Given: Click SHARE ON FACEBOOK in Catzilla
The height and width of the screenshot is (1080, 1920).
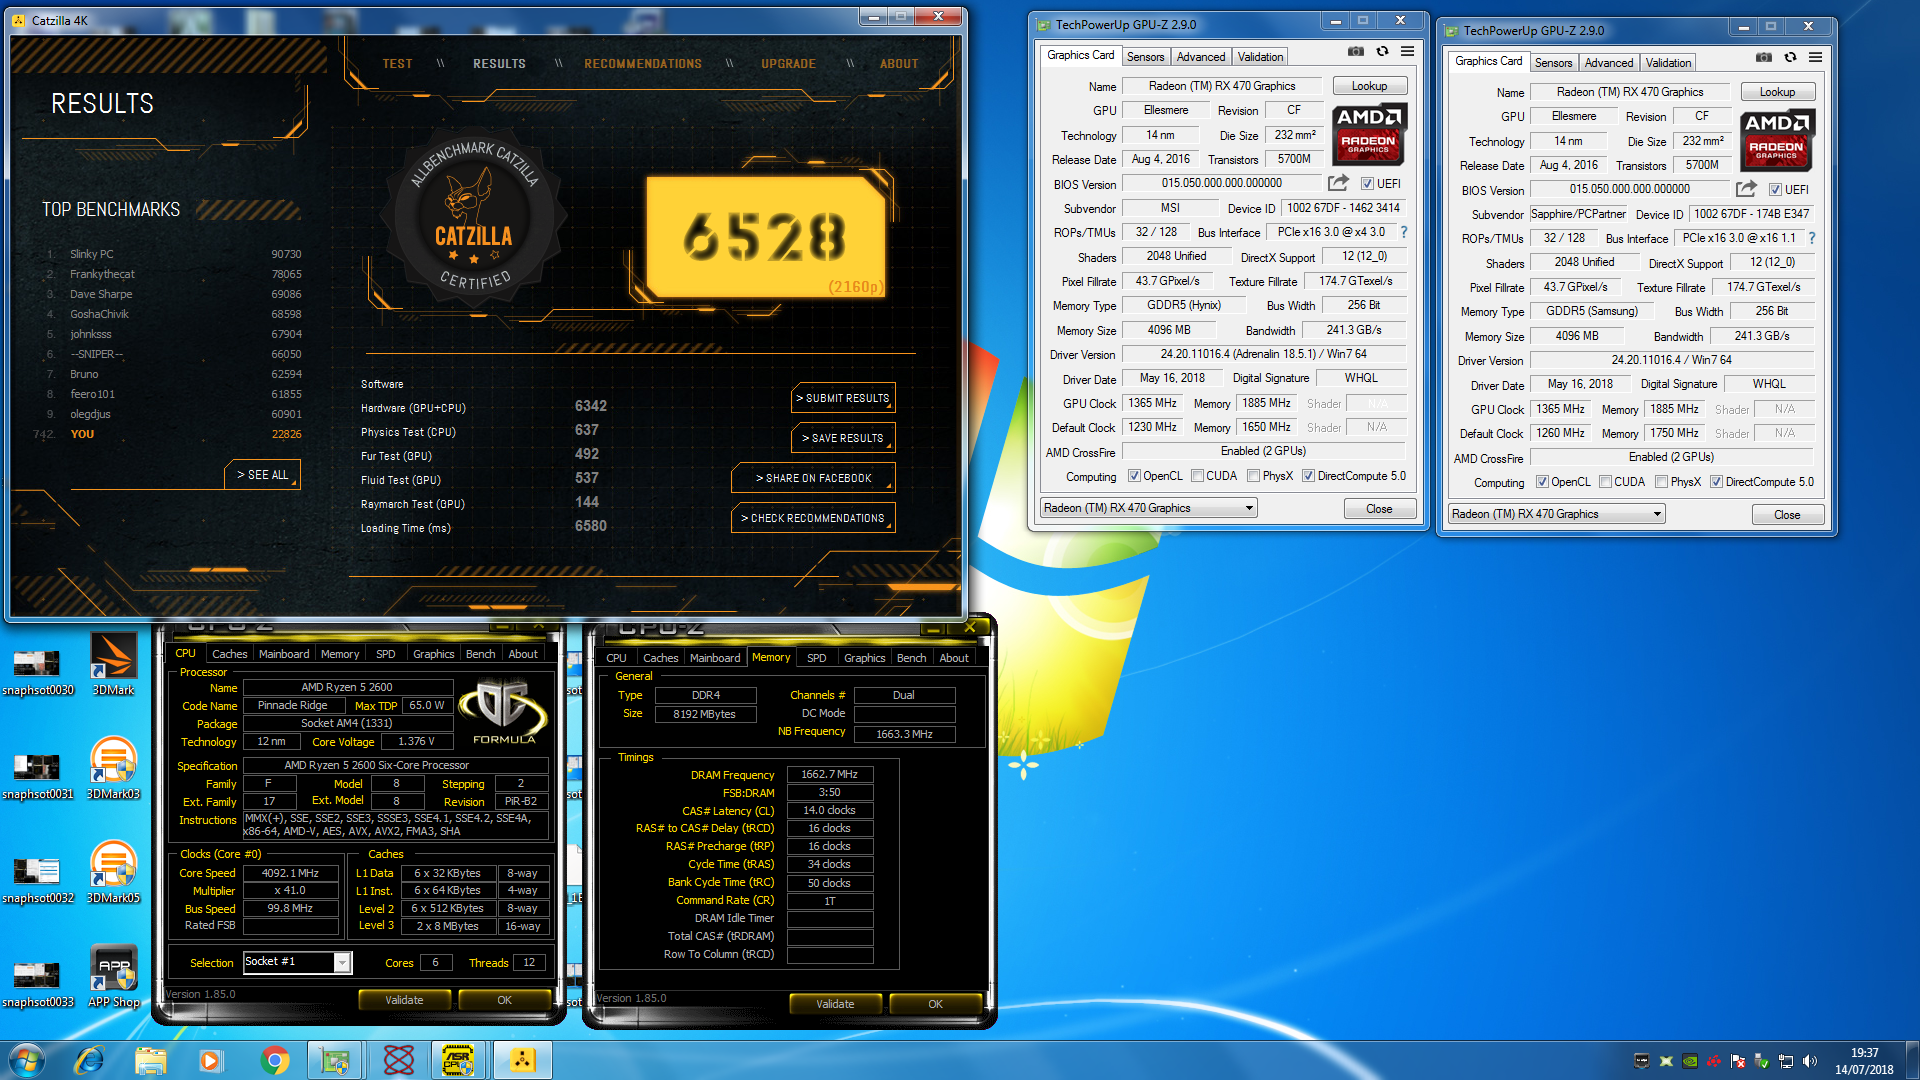Looking at the screenshot, I should click(x=813, y=478).
